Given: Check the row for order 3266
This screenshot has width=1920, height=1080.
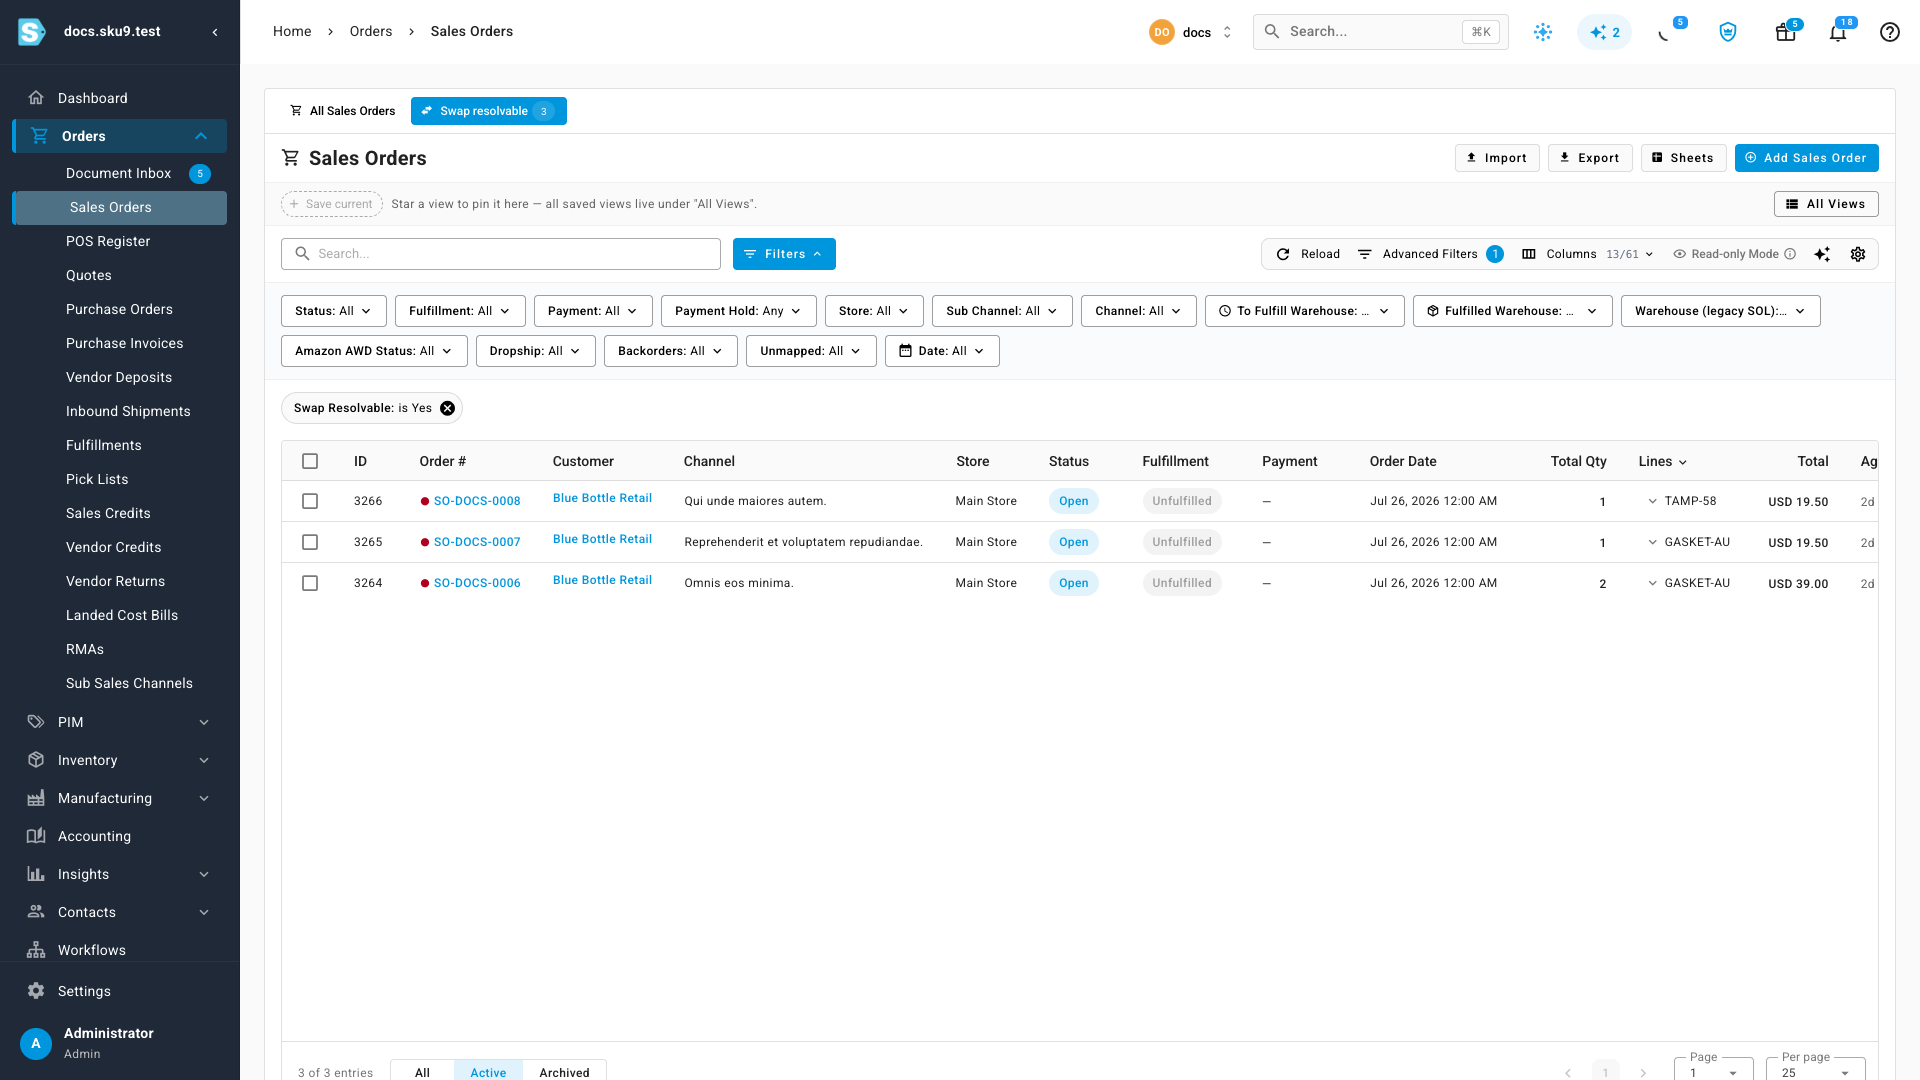Looking at the screenshot, I should pos(310,501).
